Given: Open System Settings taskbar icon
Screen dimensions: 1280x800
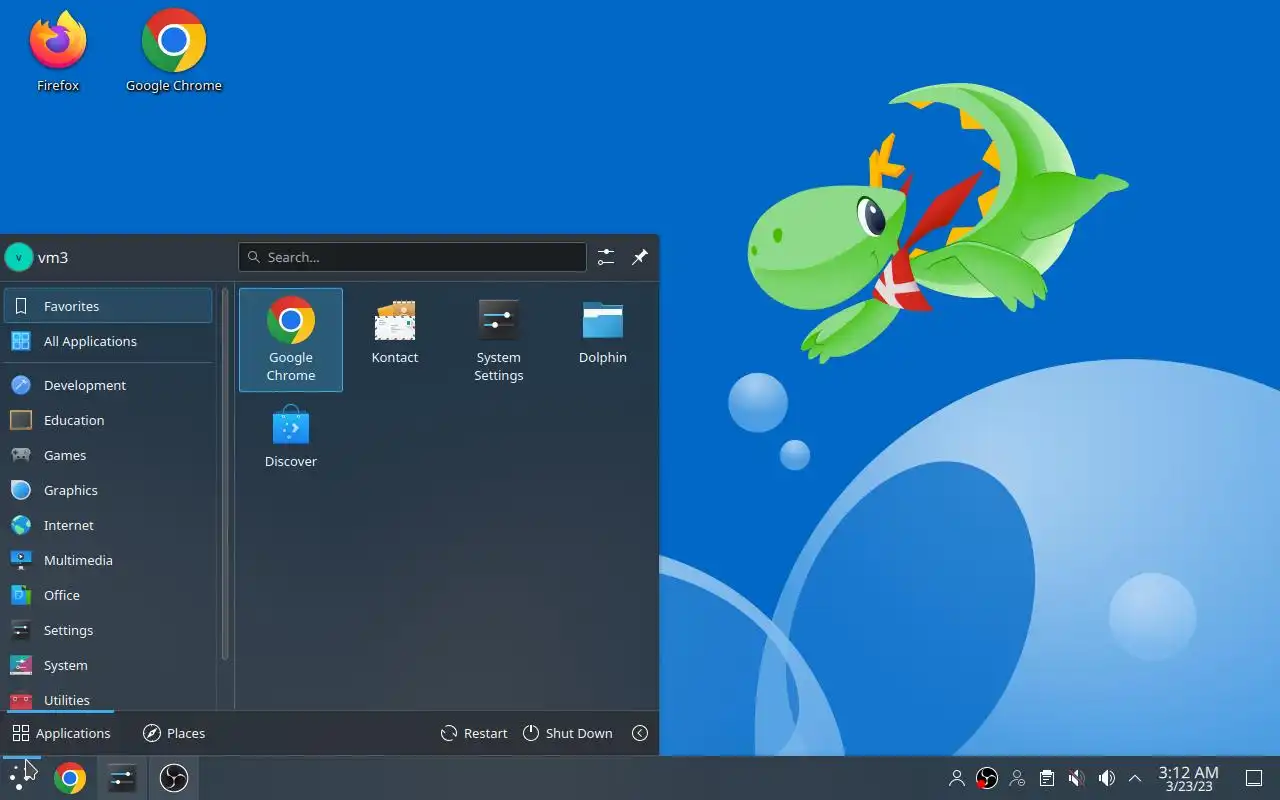Looking at the screenshot, I should coord(122,777).
